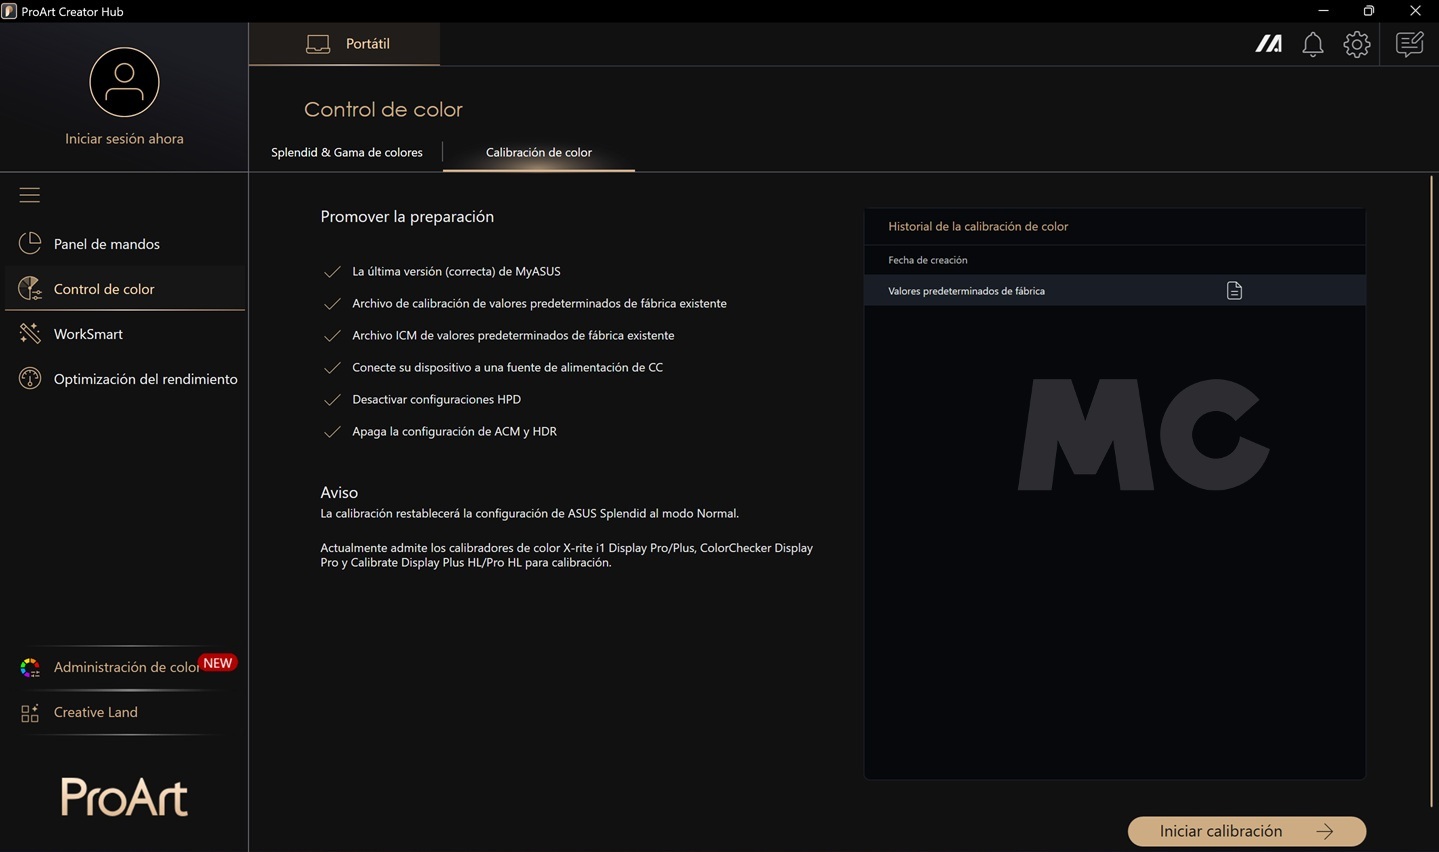Screen dimensions: 1439x852
Task: Collapse the sidebar with the hamburger menu
Action: pos(30,195)
